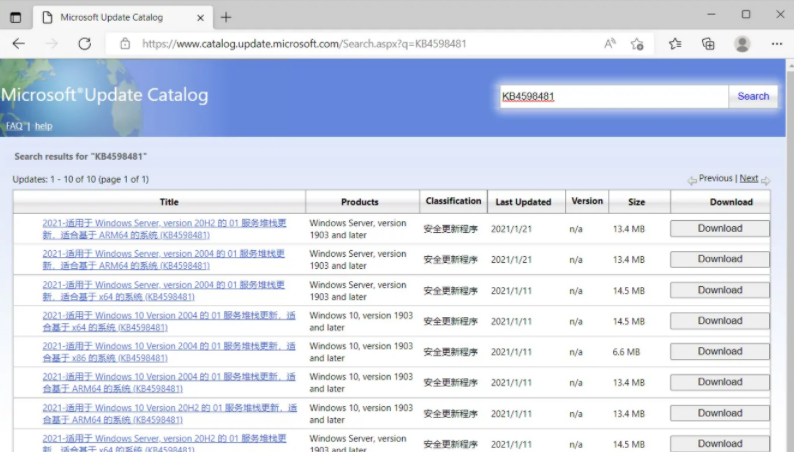This screenshot has width=794, height=452.
Task: Sort by the Version column header
Action: point(587,201)
